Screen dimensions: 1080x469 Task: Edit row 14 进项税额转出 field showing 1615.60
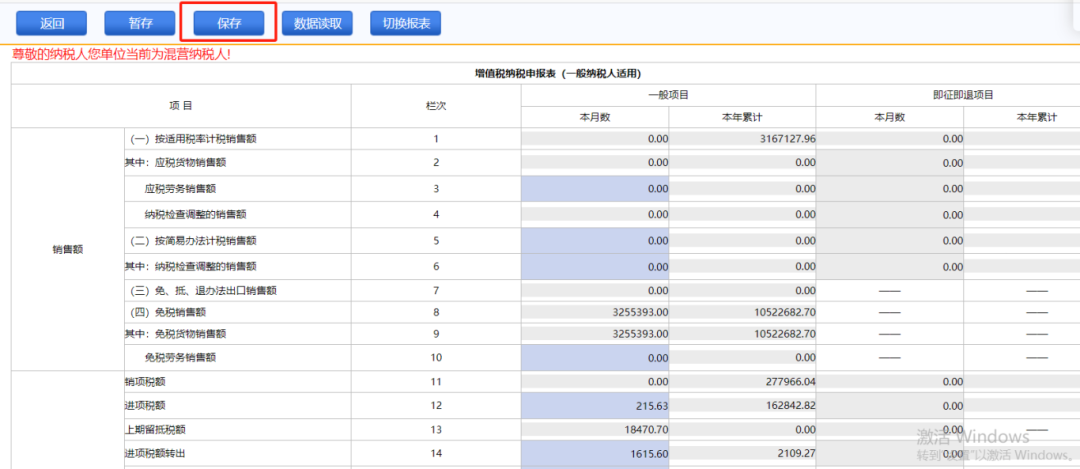pos(595,454)
